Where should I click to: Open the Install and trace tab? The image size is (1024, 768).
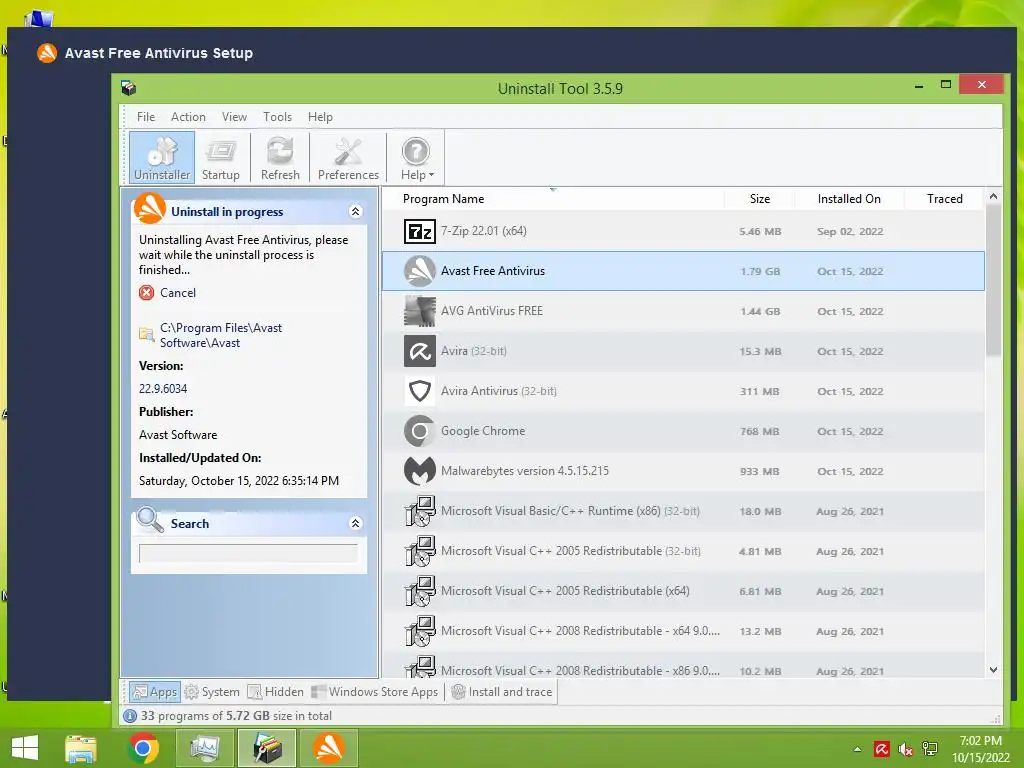(x=502, y=692)
